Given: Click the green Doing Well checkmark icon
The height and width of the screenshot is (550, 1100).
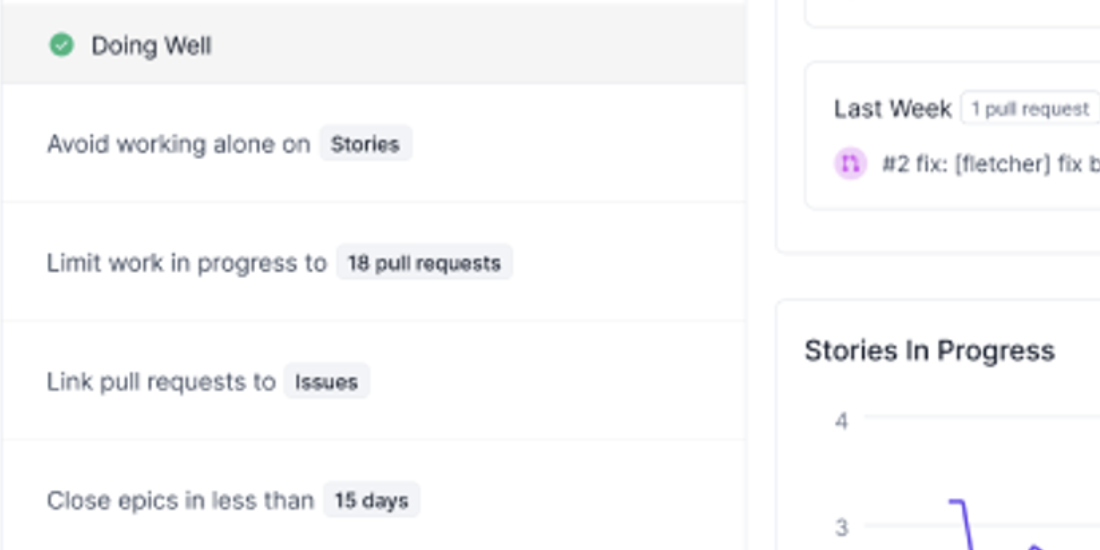Looking at the screenshot, I should (x=62, y=45).
